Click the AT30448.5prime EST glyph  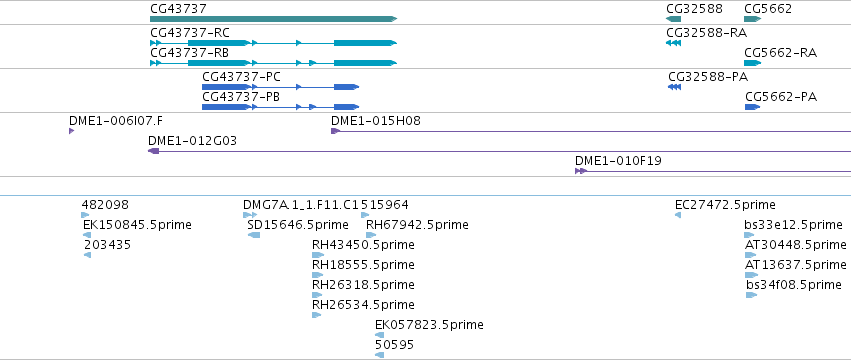click(752, 255)
